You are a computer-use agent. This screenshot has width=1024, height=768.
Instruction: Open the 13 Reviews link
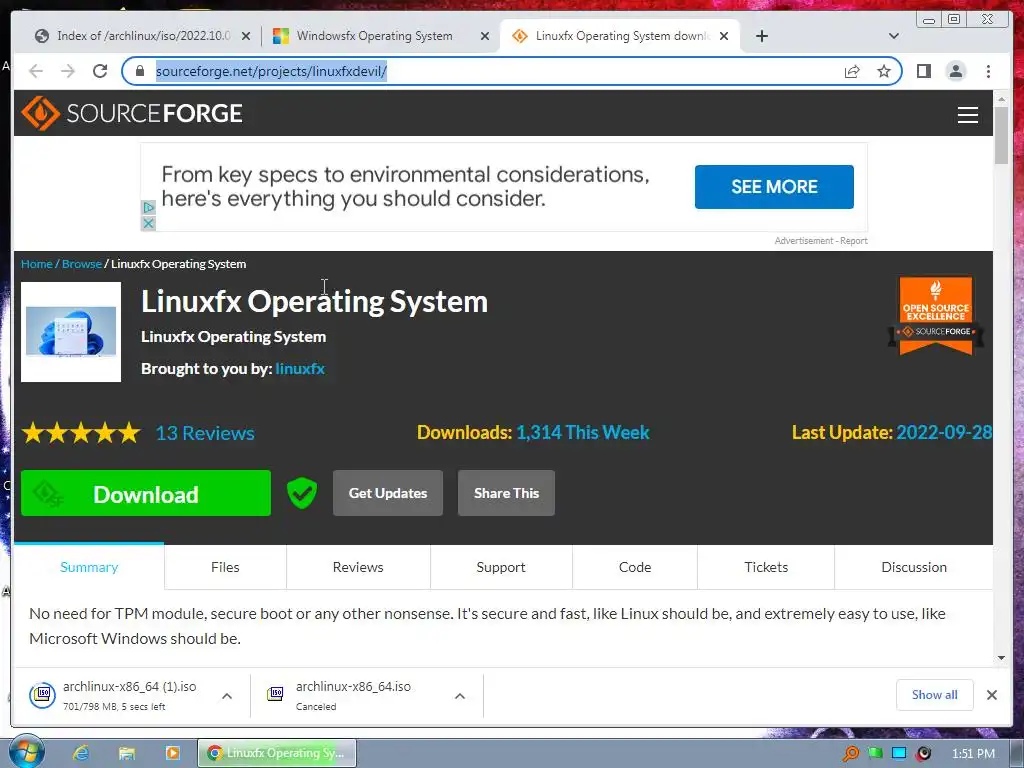pos(205,433)
